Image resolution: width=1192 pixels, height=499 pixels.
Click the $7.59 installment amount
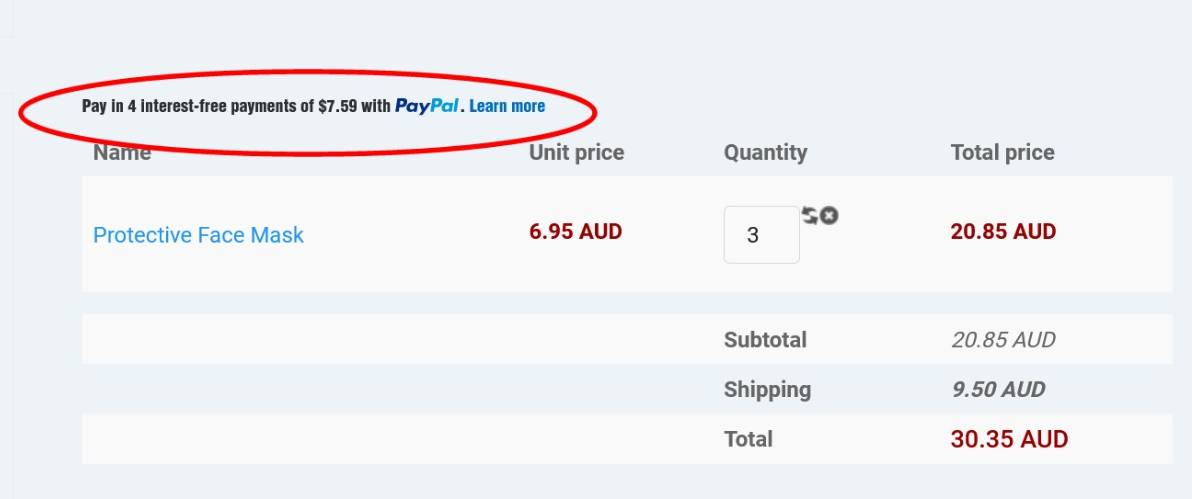[337, 105]
